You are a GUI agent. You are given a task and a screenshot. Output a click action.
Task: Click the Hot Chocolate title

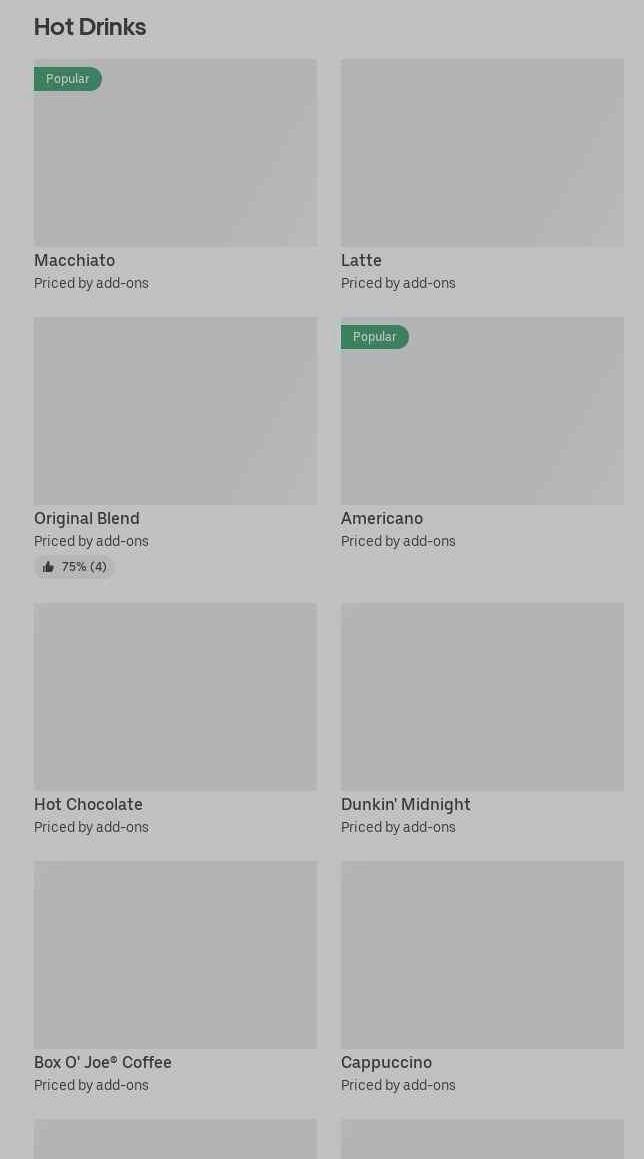tap(88, 805)
